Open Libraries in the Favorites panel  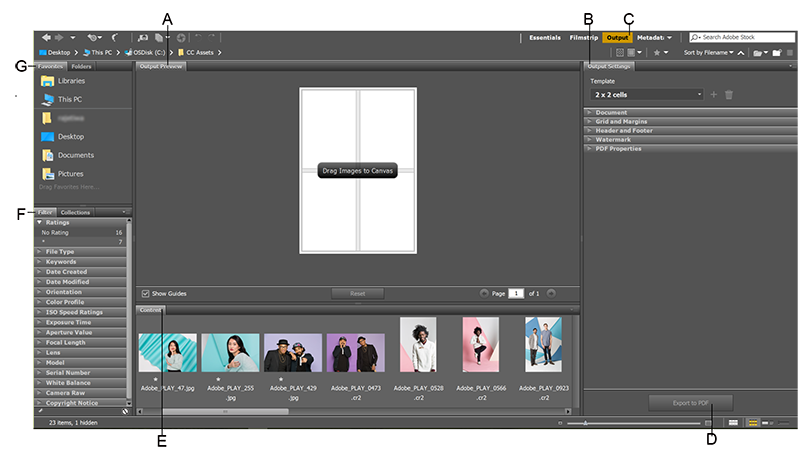click(71, 81)
